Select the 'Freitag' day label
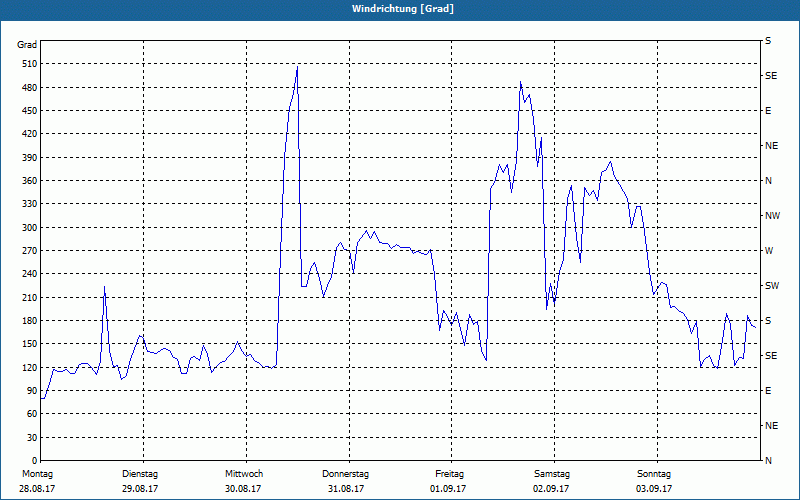 (x=449, y=474)
